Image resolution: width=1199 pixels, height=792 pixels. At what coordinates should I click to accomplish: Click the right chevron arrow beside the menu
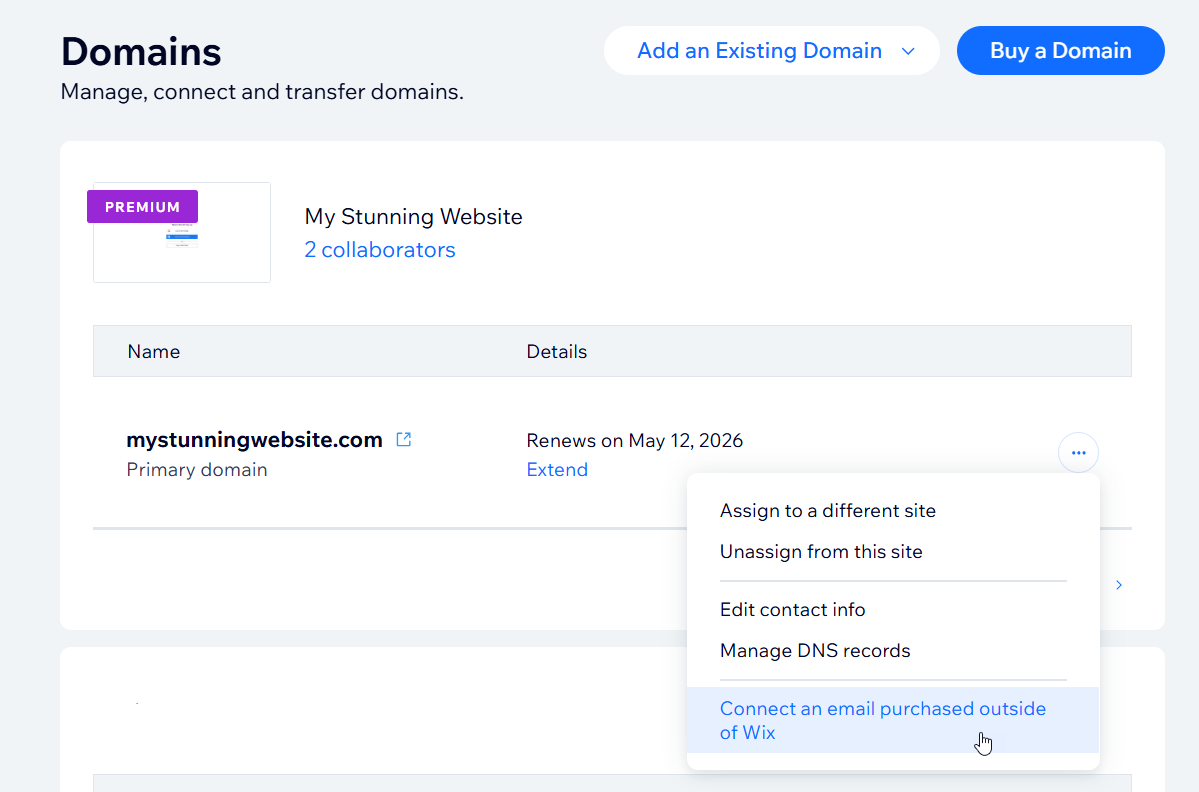1119,585
